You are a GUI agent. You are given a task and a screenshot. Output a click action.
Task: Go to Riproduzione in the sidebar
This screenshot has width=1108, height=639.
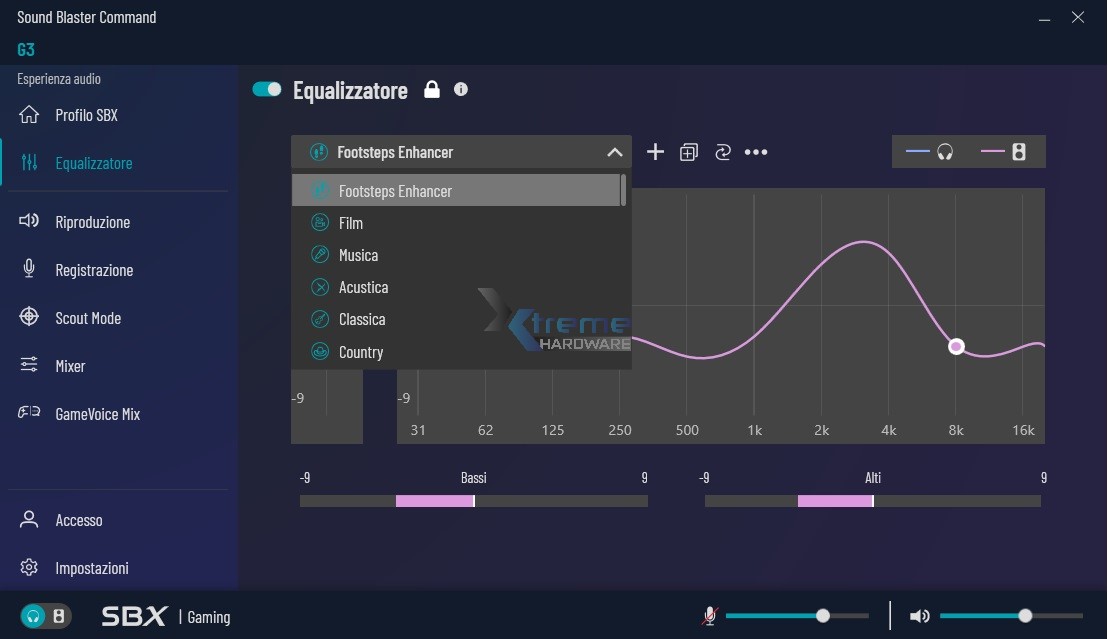click(x=92, y=222)
